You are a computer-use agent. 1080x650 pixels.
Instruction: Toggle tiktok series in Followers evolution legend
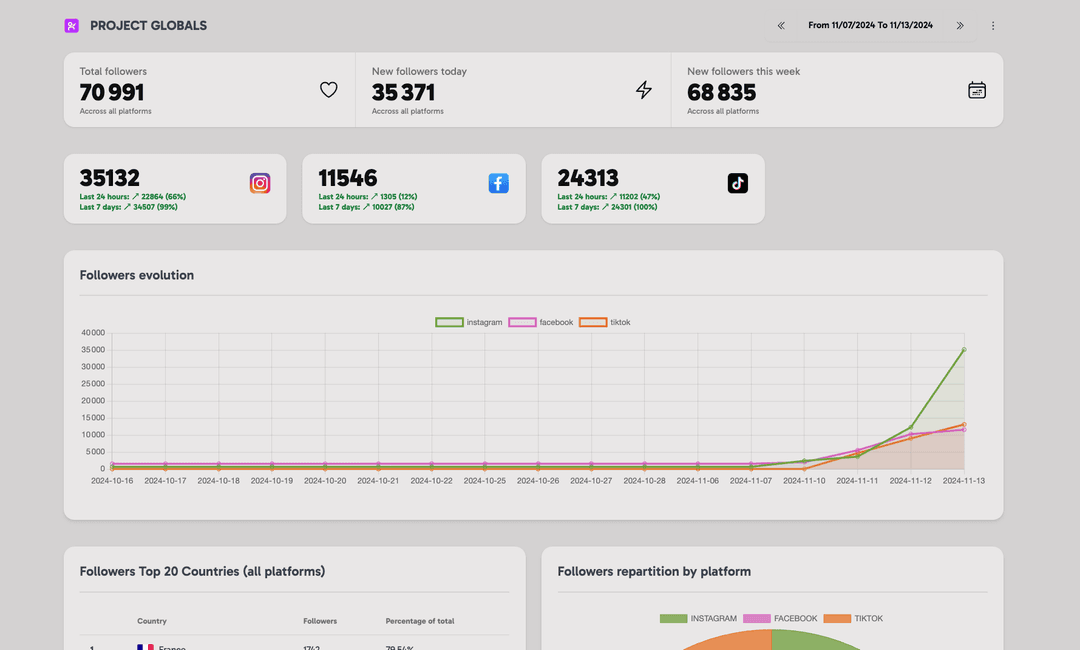605,322
